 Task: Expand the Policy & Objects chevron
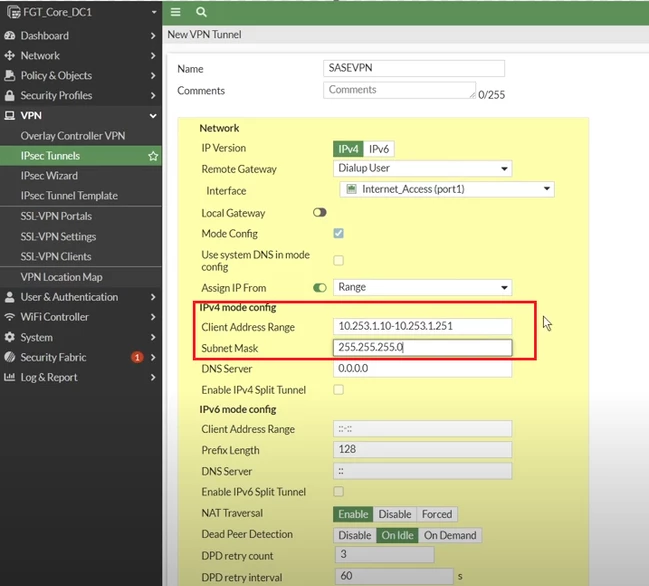coord(153,76)
